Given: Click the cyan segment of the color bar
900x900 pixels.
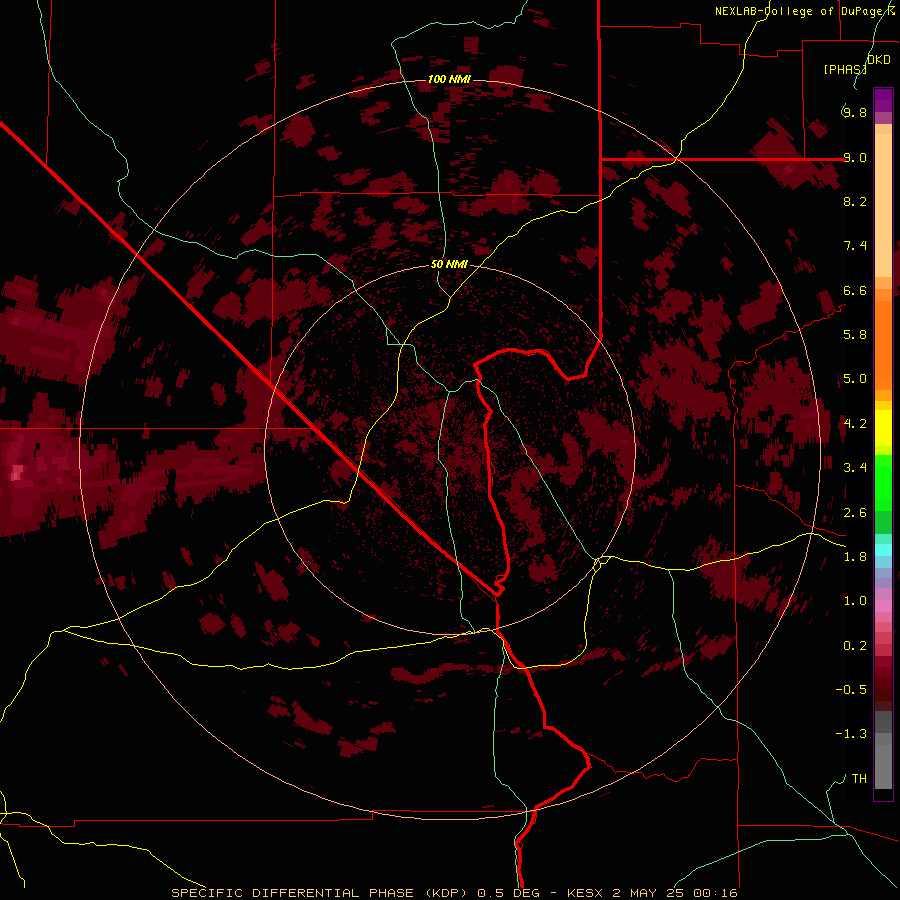Looking at the screenshot, I should tap(883, 550).
